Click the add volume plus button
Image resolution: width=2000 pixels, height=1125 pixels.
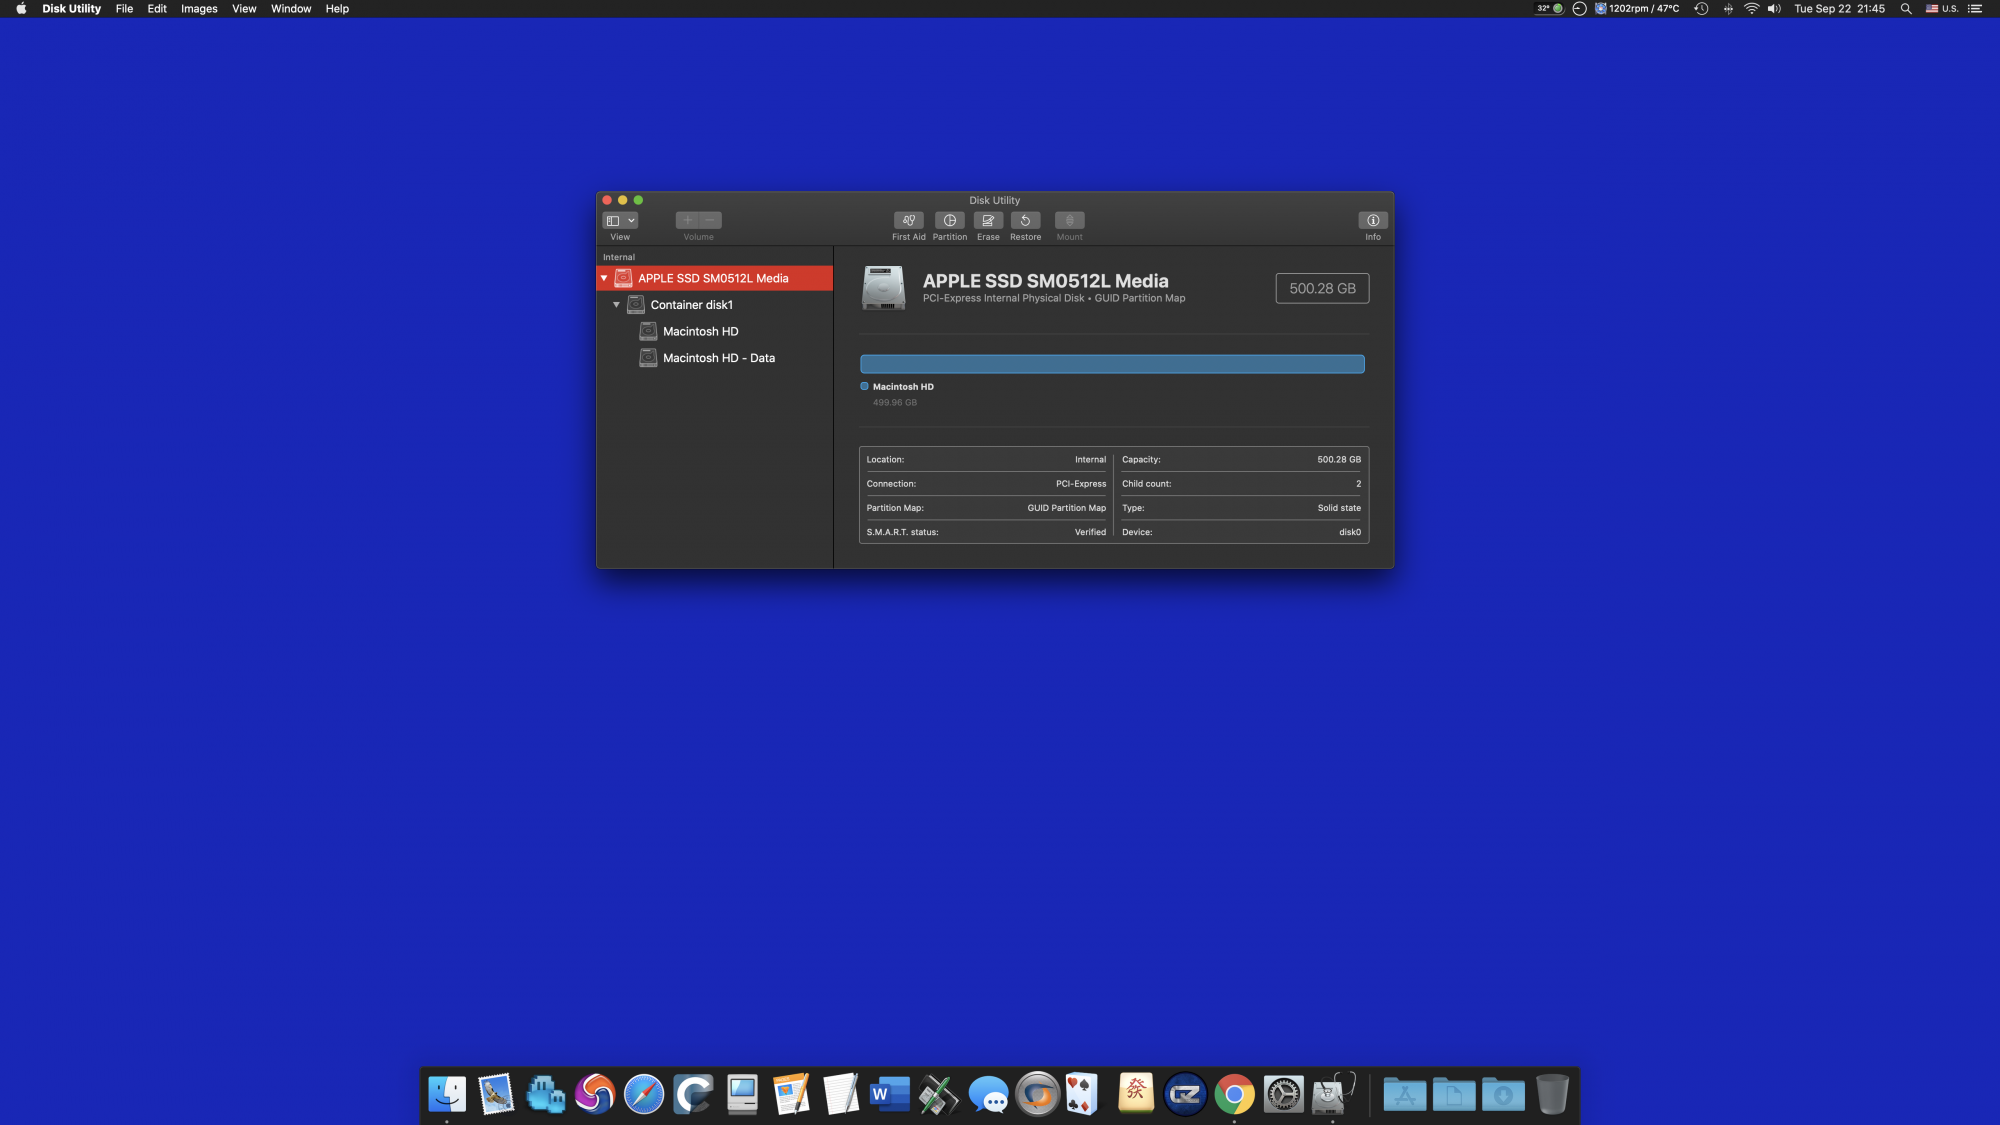tap(687, 220)
